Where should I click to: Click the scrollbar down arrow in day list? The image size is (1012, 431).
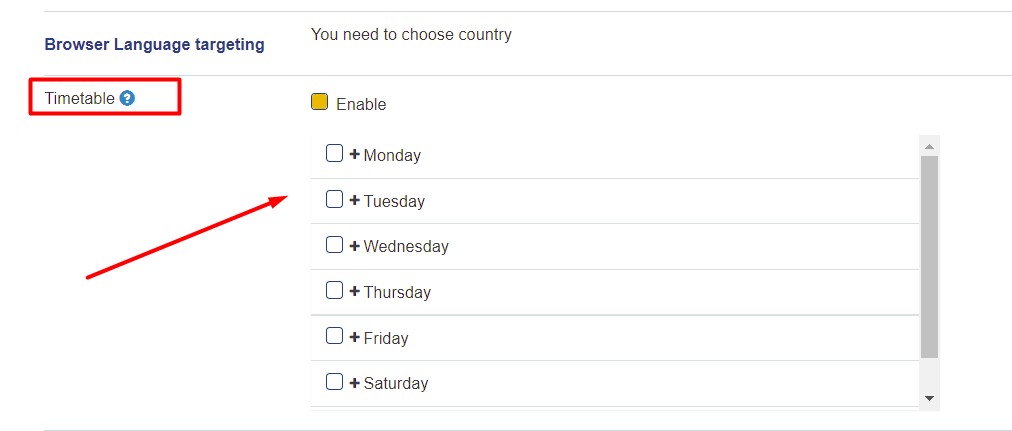[929, 399]
